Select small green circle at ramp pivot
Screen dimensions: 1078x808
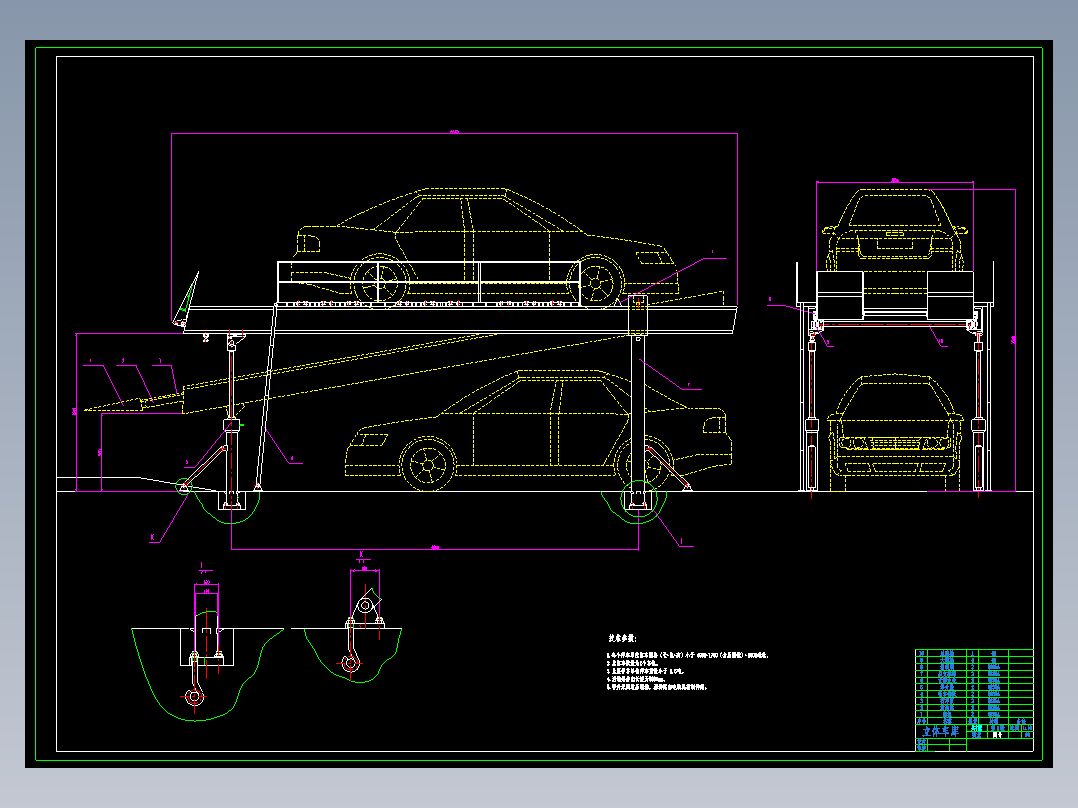click(183, 487)
